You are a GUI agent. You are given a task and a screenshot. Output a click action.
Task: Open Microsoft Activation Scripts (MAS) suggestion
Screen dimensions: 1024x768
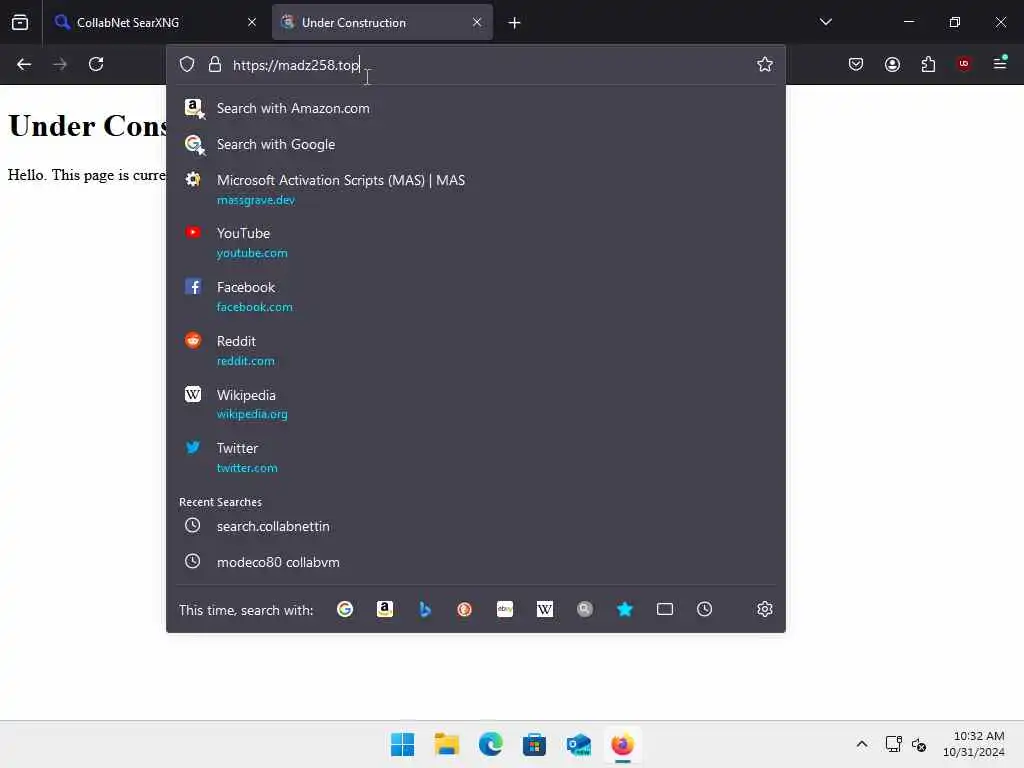pos(475,189)
